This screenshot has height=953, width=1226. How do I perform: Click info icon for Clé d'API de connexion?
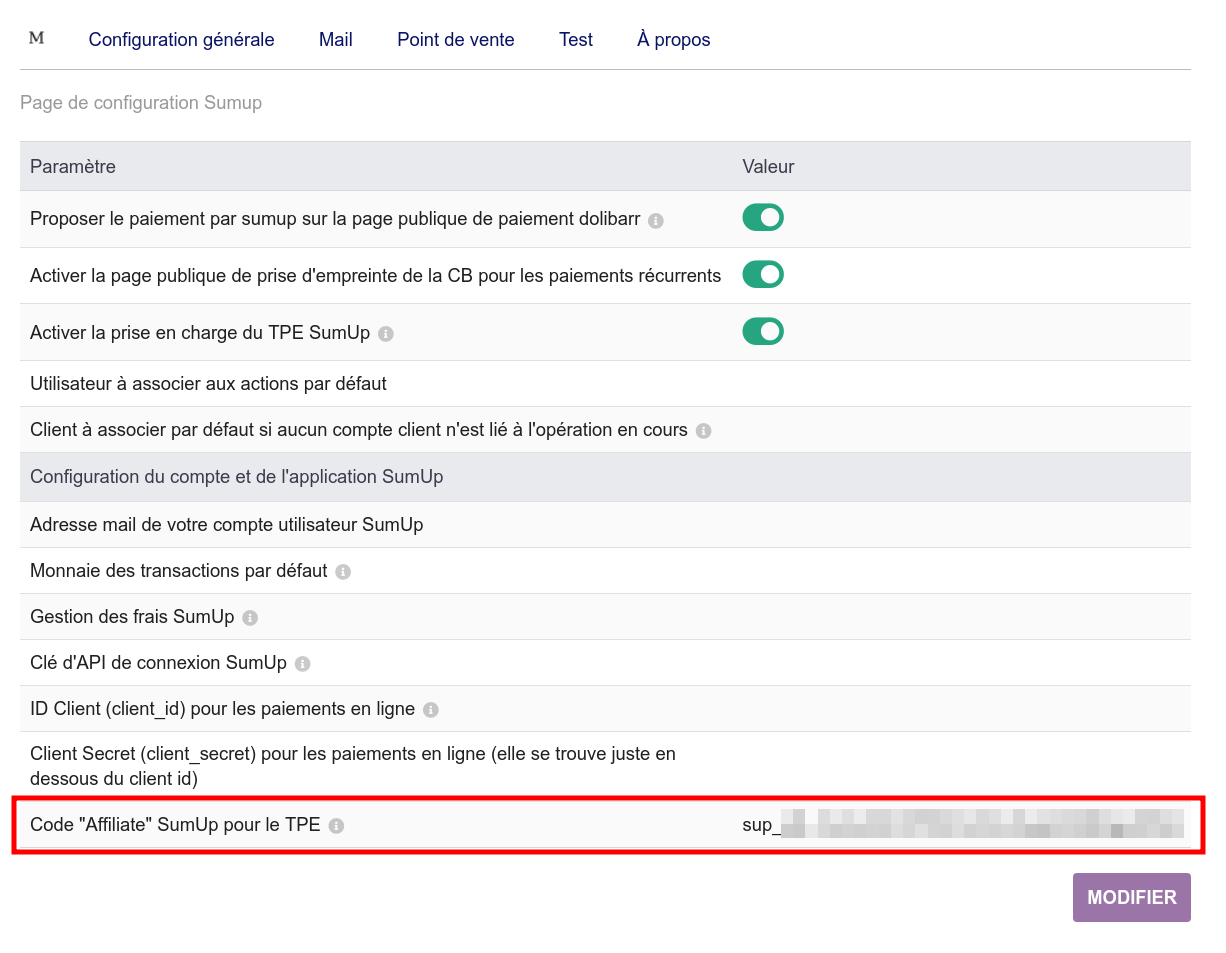pyautogui.click(x=303, y=664)
